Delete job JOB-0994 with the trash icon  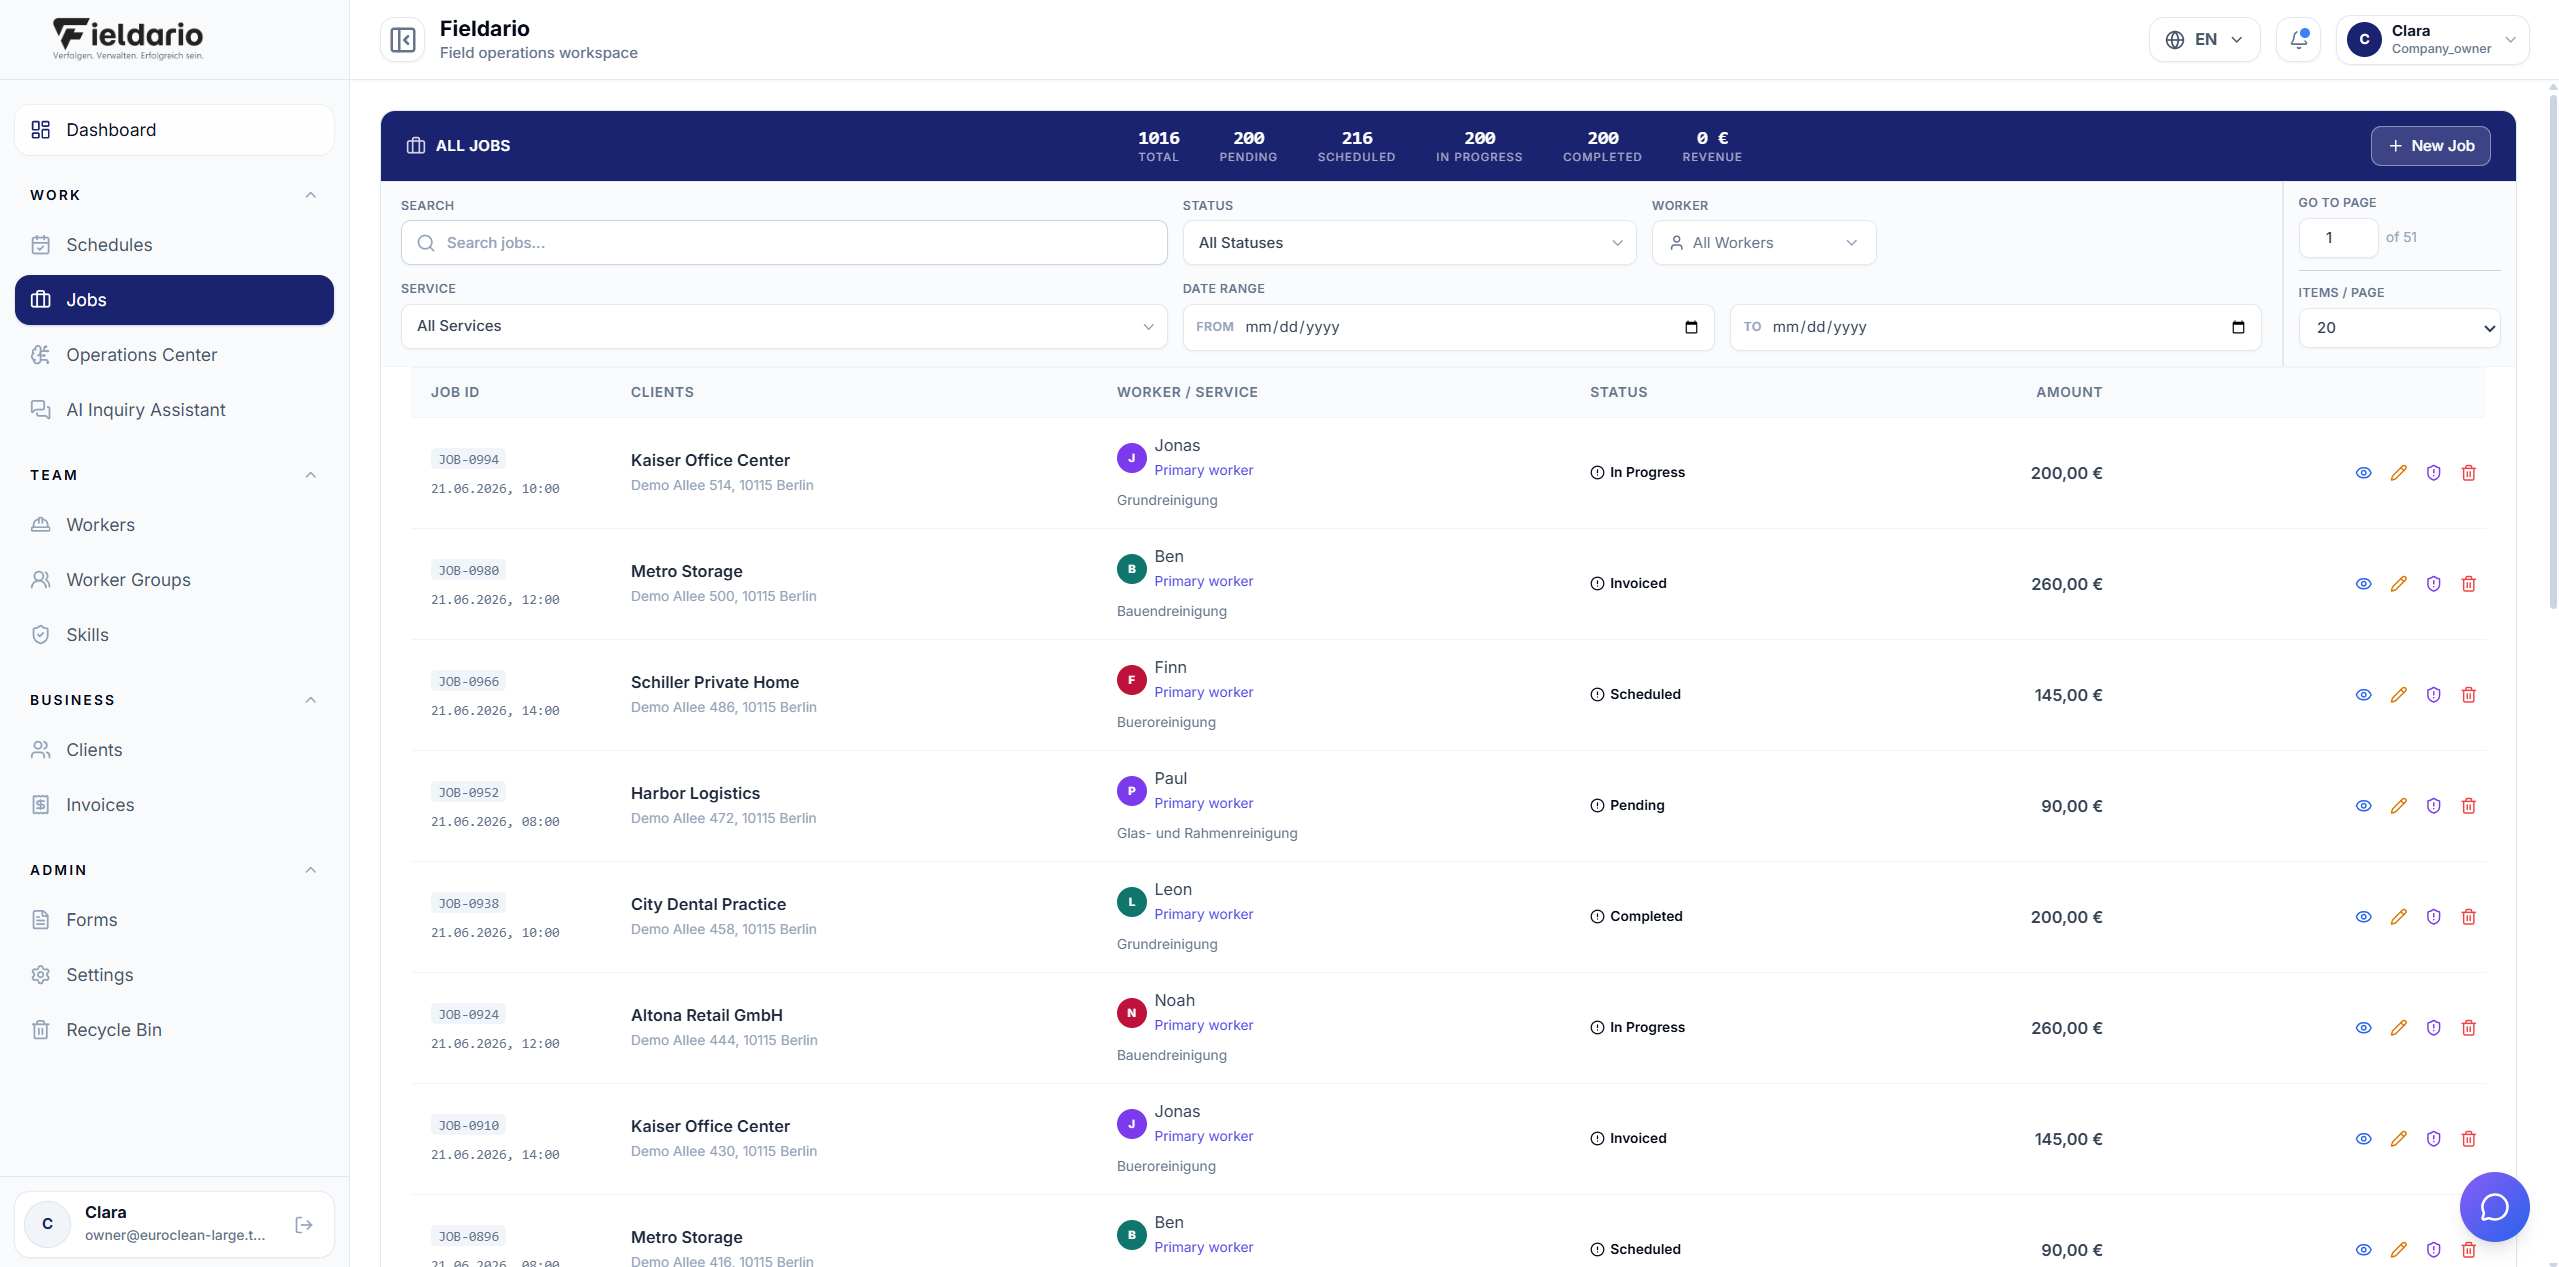point(2468,473)
